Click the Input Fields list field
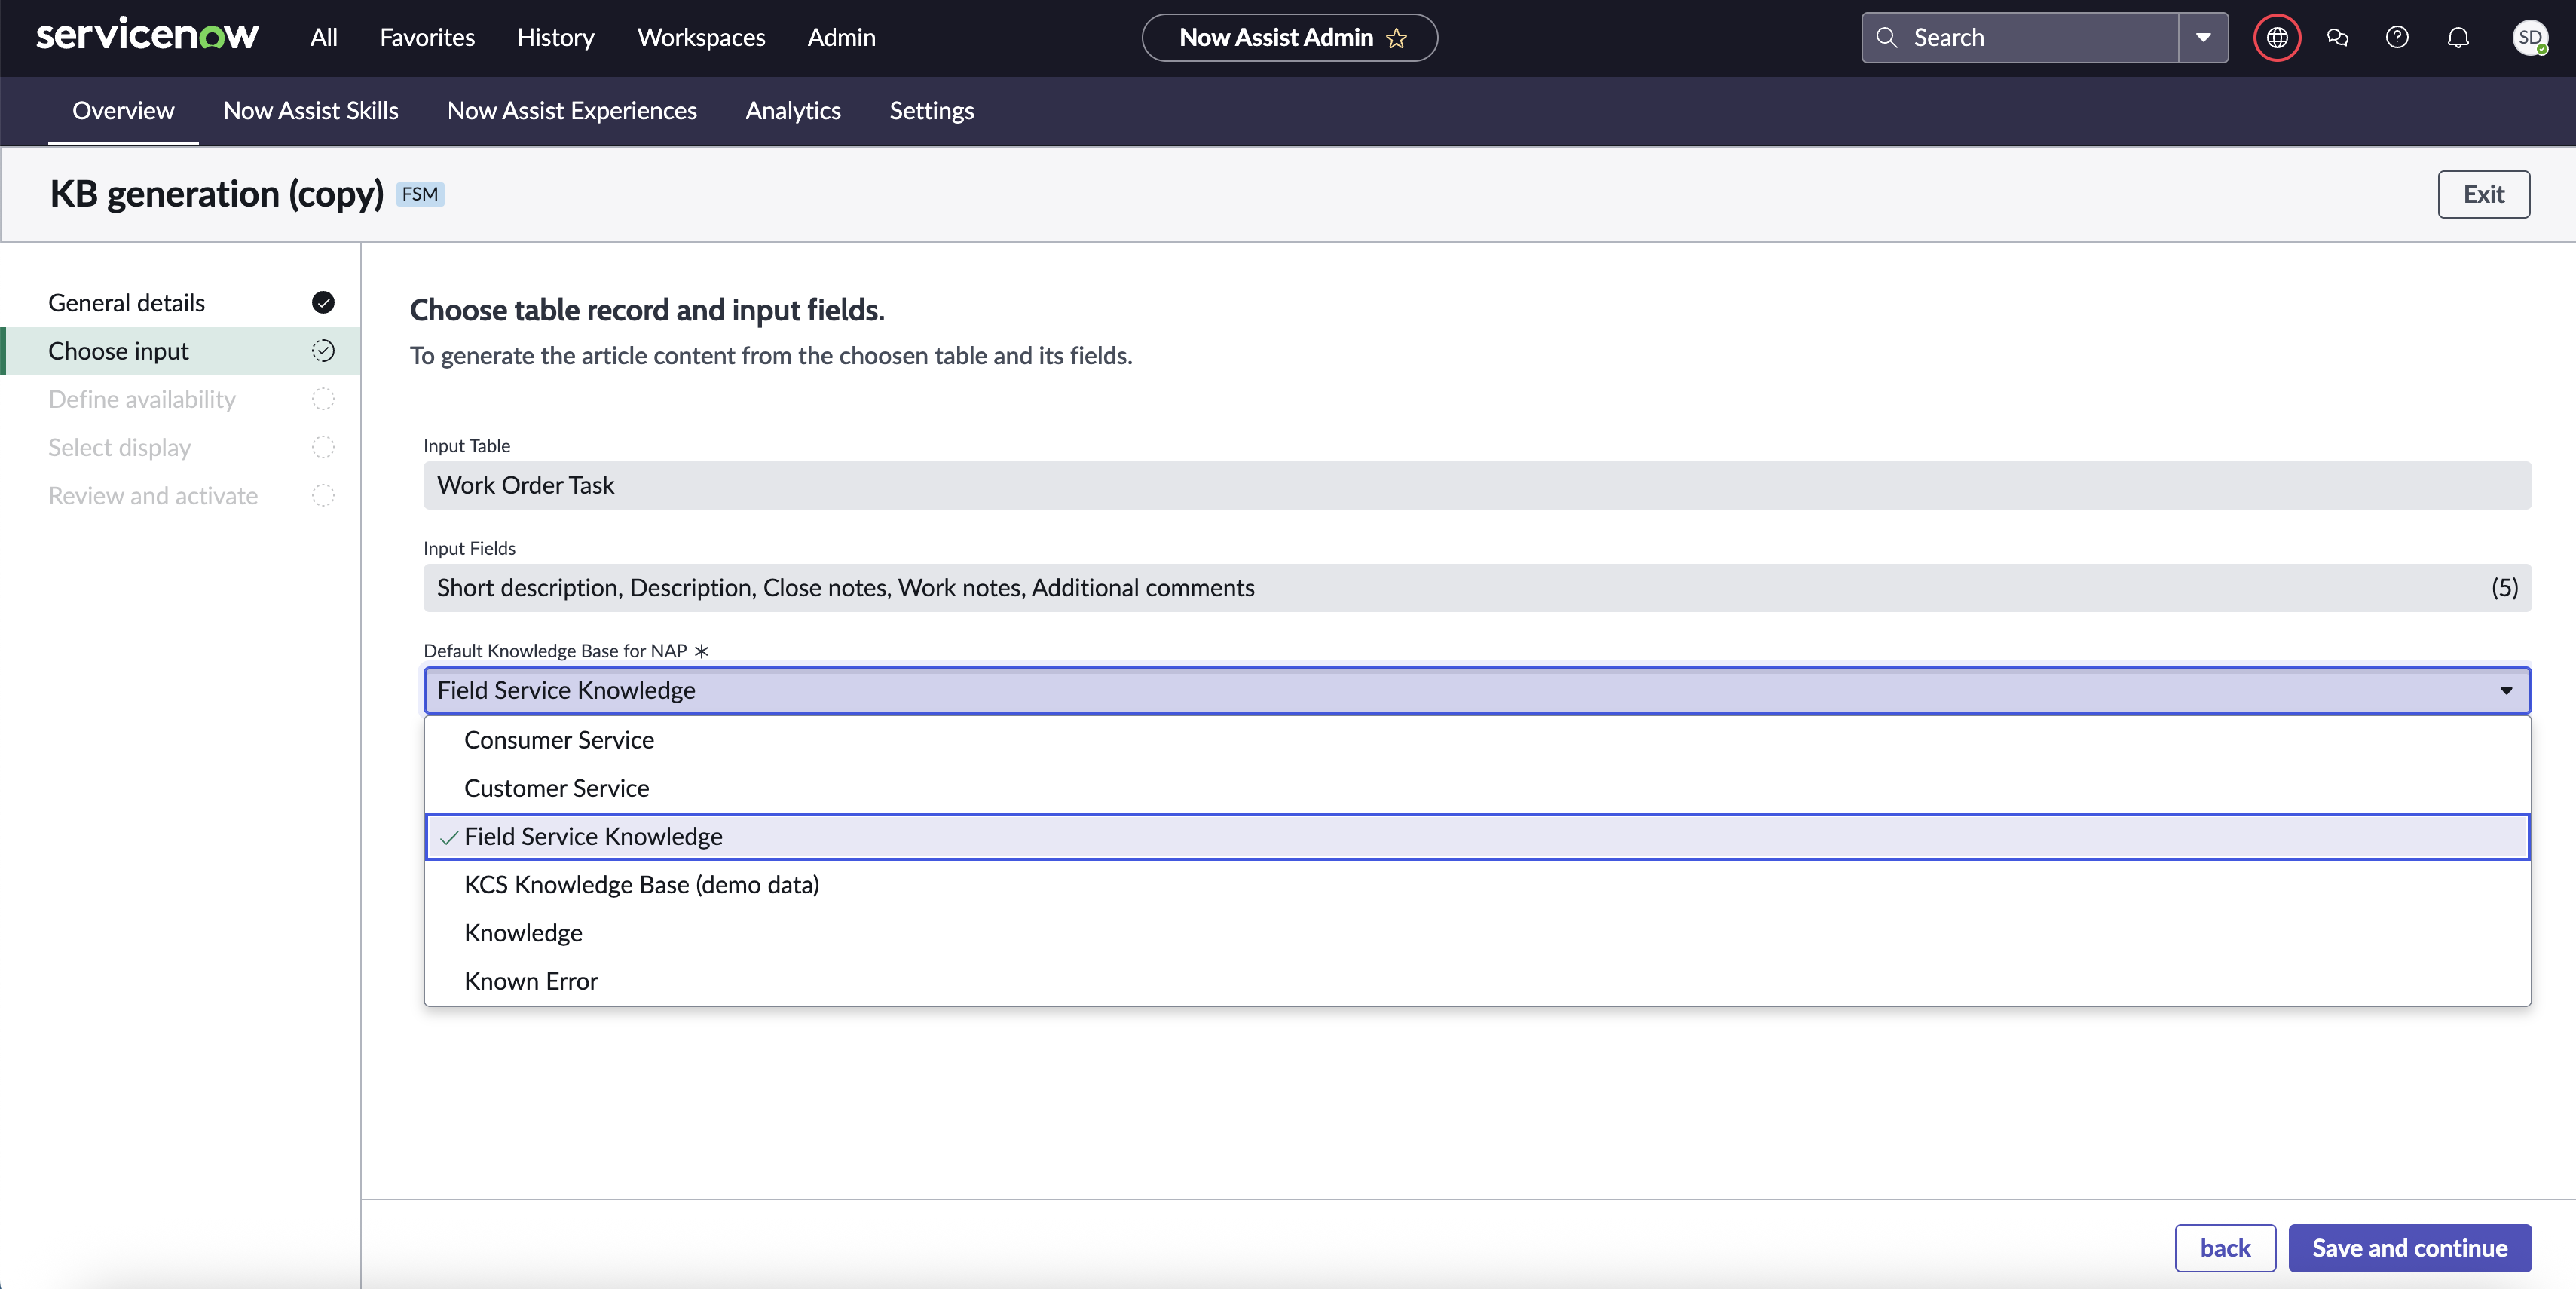Viewport: 2576px width, 1289px height. click(1477, 588)
